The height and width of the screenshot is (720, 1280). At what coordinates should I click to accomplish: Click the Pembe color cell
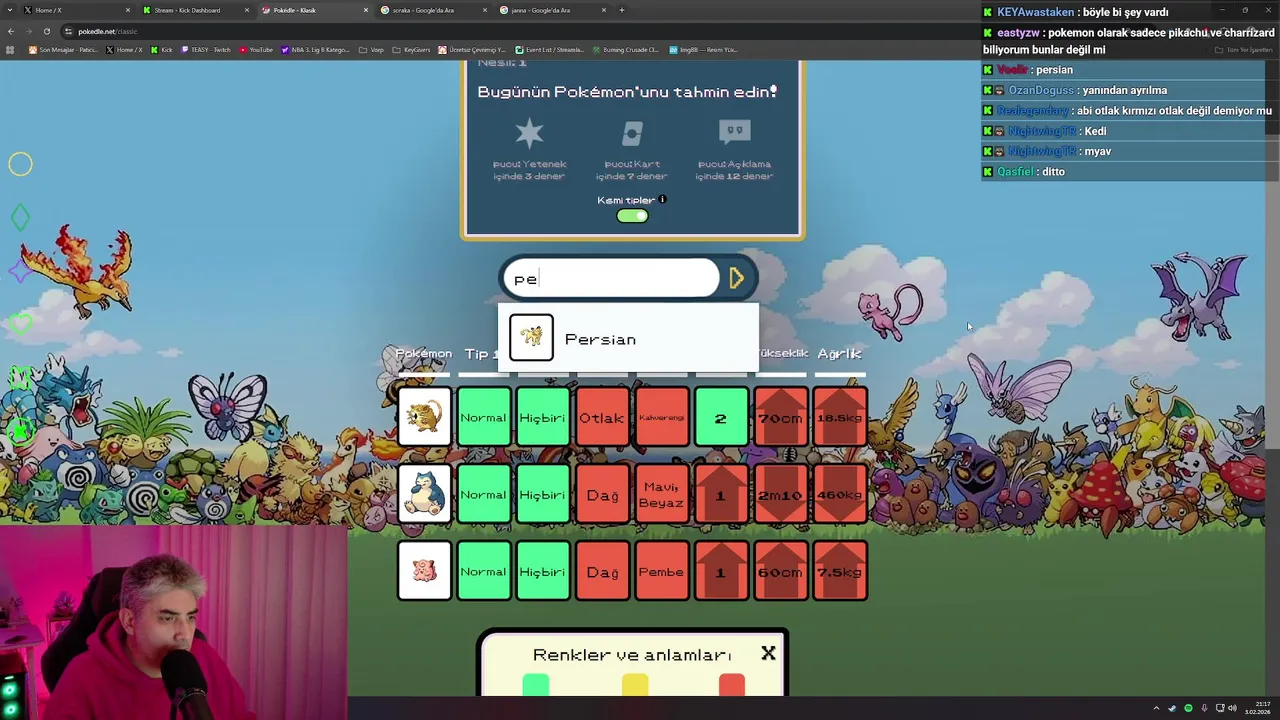coord(661,571)
